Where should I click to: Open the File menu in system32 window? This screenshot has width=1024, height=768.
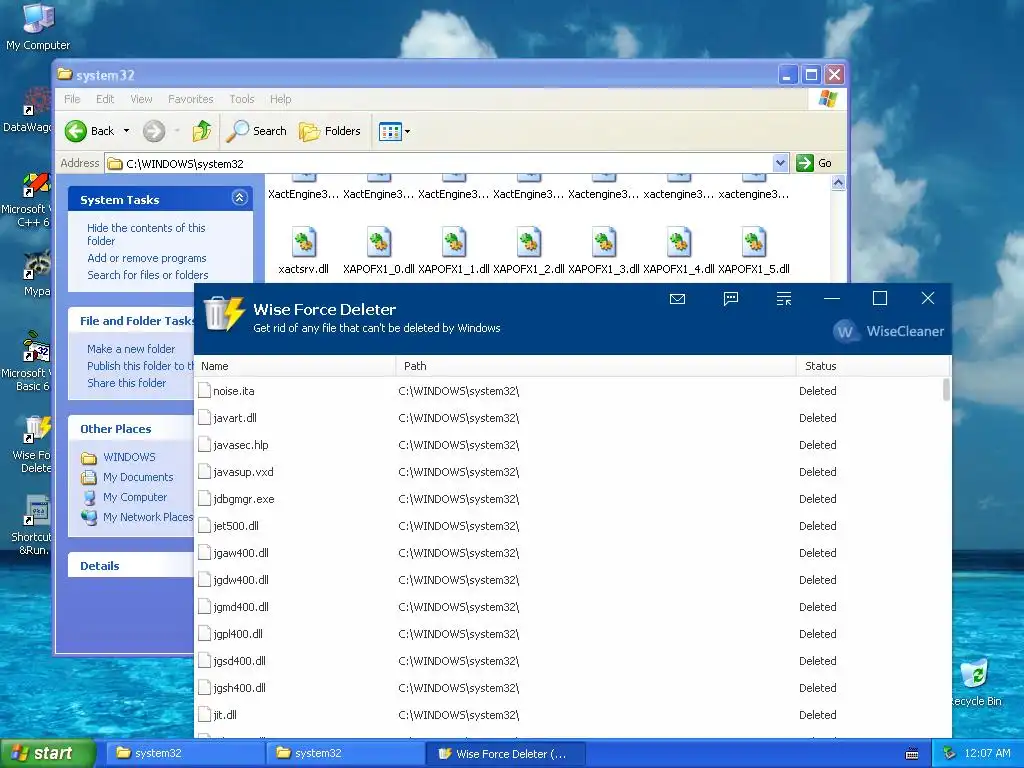tap(72, 99)
